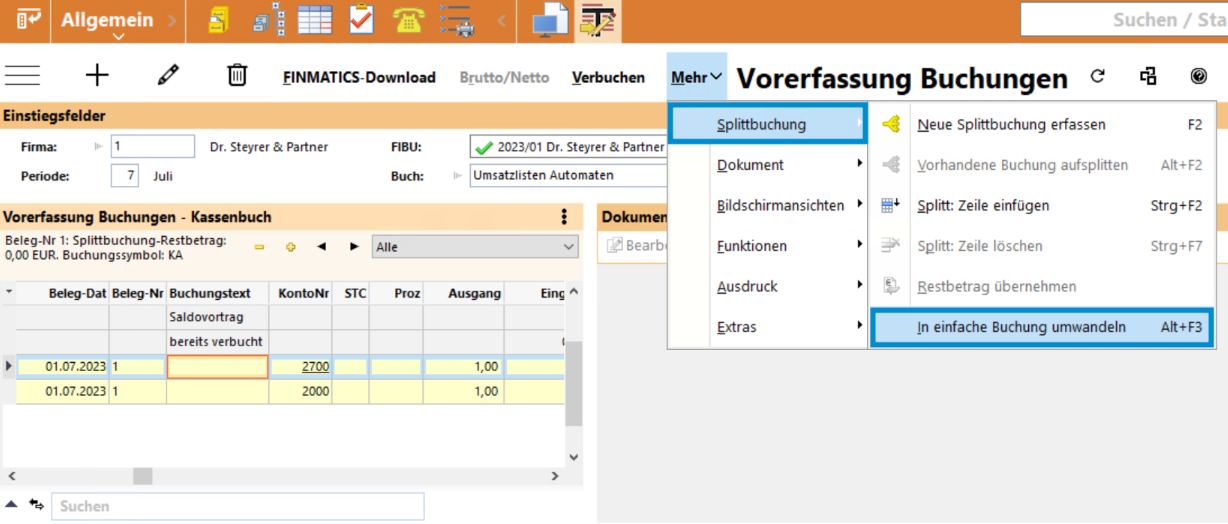Select 'In einfache Buchung umwandeln' menu entry
The width and height of the screenshot is (1228, 524).
[x=1021, y=327]
